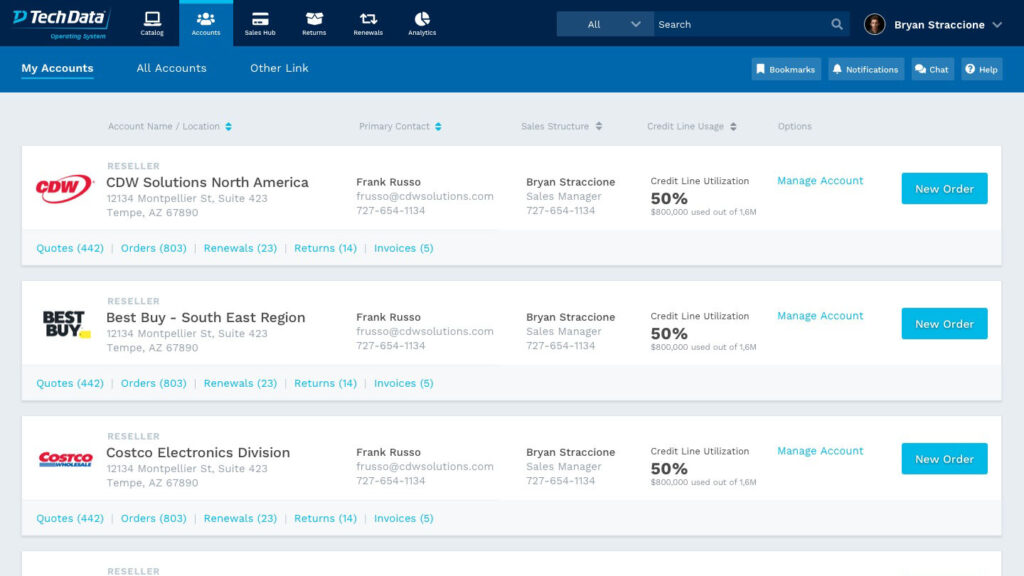This screenshot has height=576, width=1024.
Task: Switch to the All Accounts tab
Action: pos(171,68)
